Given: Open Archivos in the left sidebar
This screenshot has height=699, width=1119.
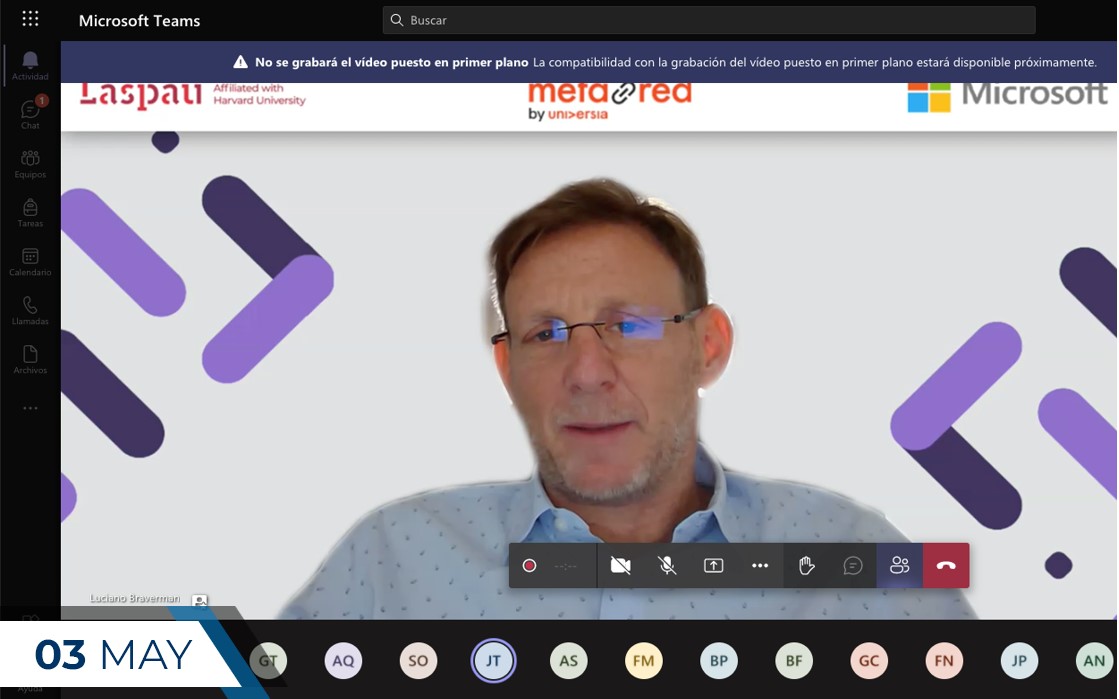Looking at the screenshot, I should tap(30, 359).
